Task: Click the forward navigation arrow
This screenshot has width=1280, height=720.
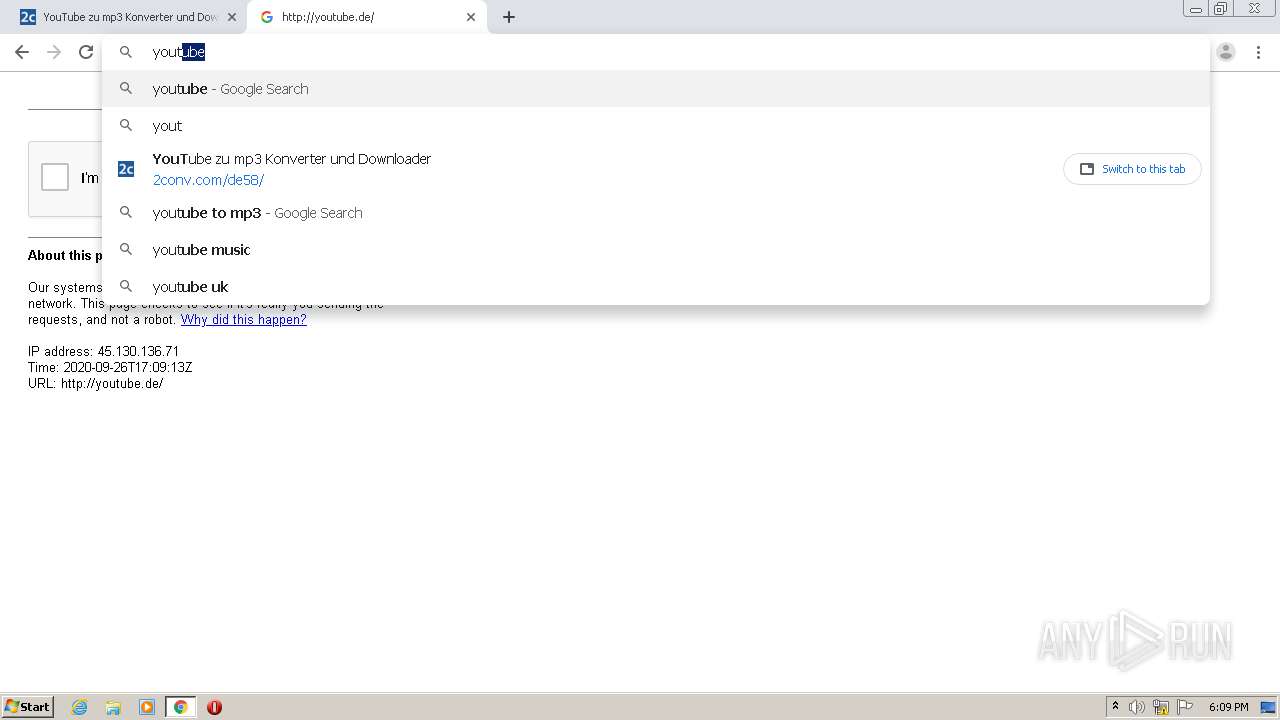Action: point(54,52)
